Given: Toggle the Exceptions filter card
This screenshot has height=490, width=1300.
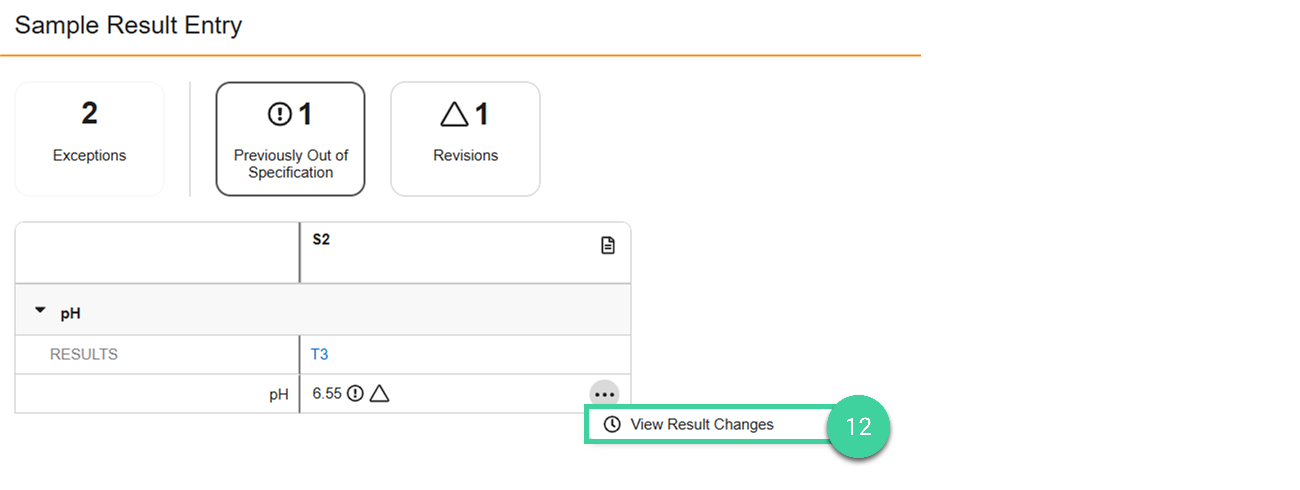Looking at the screenshot, I should [x=89, y=138].
